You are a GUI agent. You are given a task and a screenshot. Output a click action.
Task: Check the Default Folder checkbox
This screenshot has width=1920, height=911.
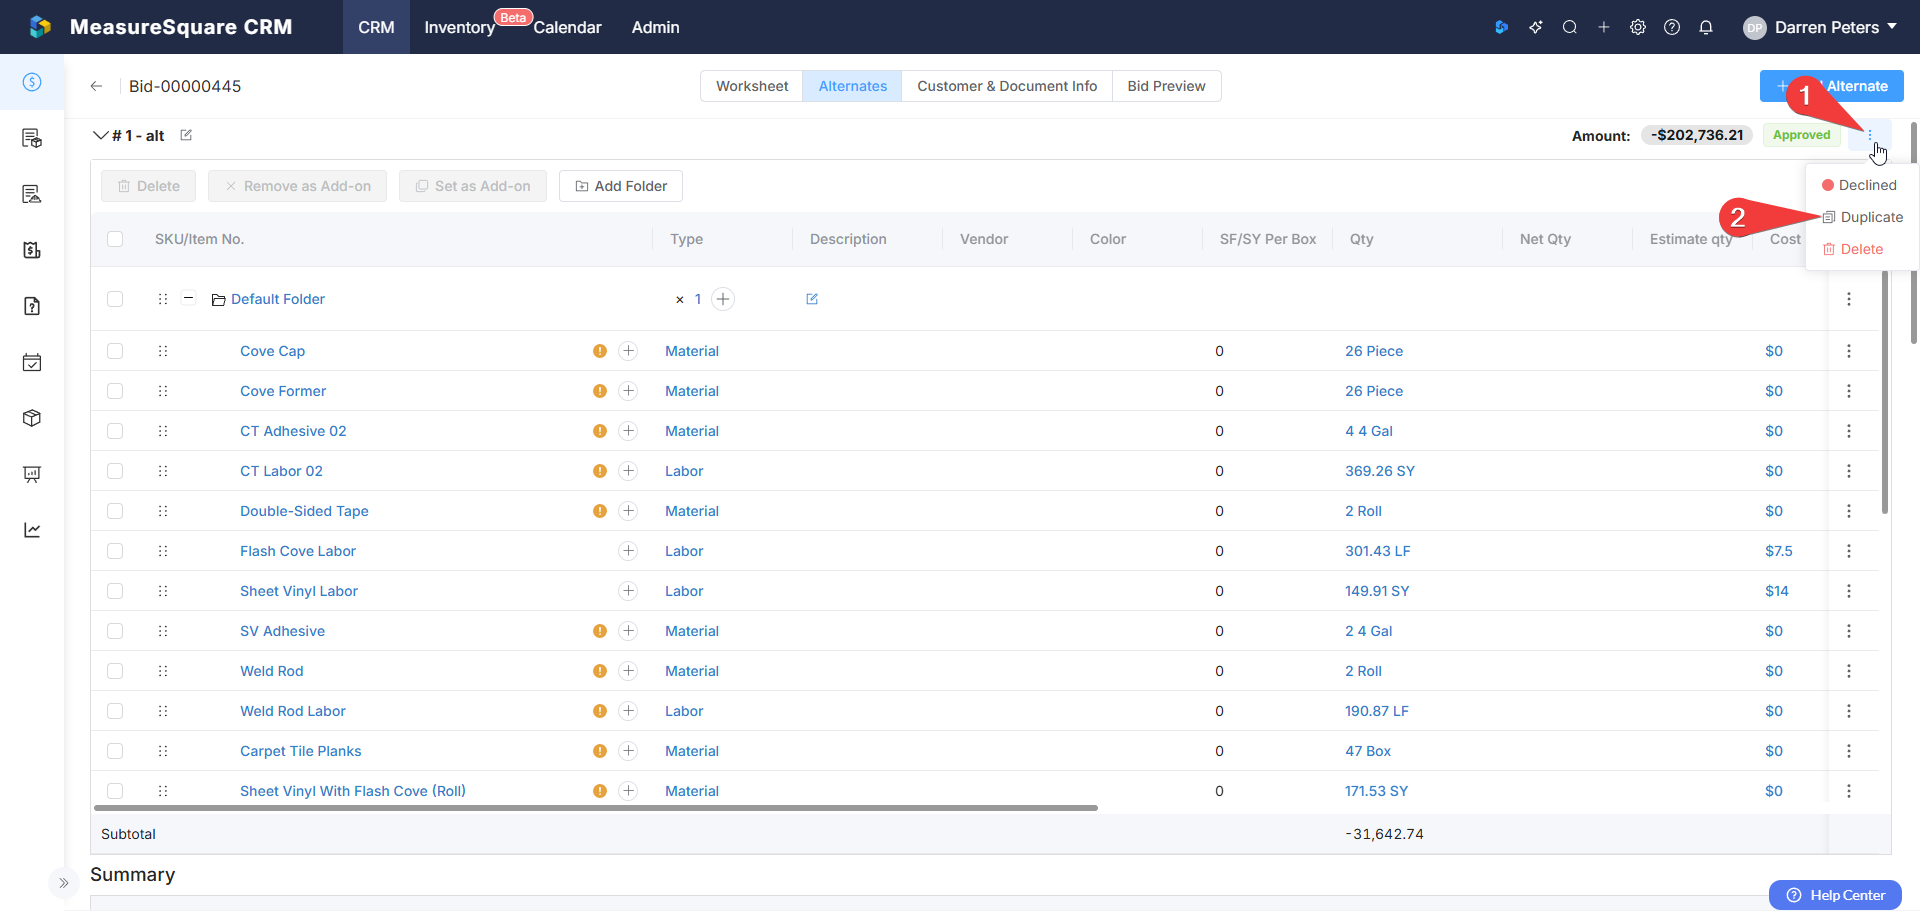tap(115, 299)
